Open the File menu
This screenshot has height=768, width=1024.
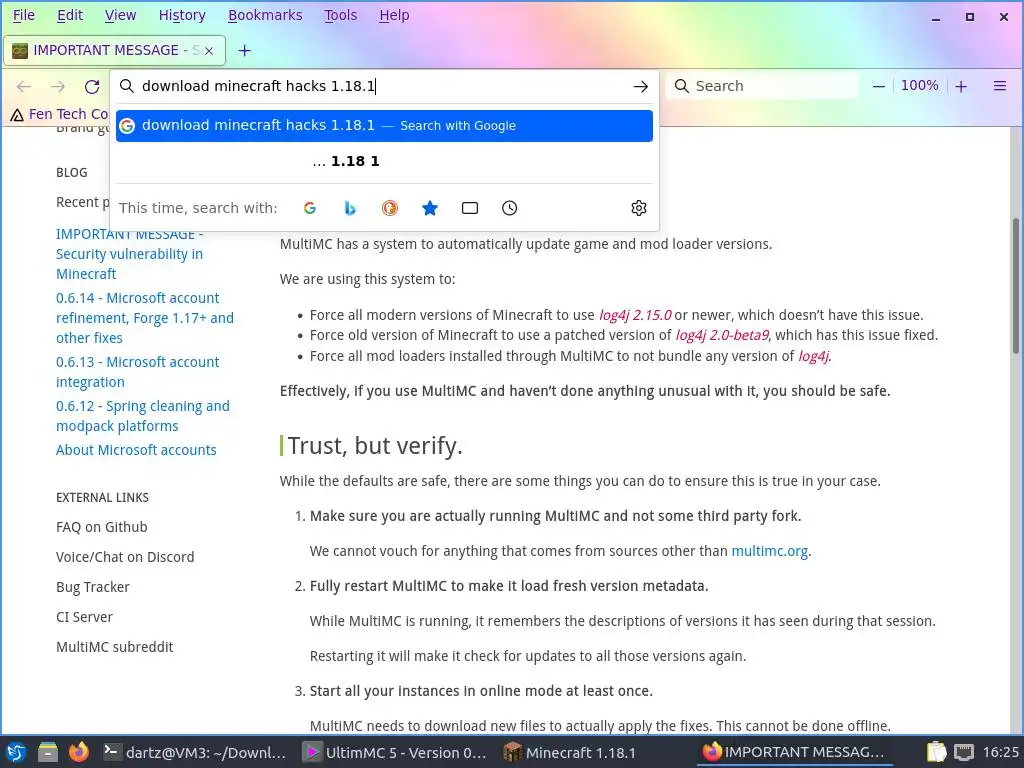(x=24, y=15)
